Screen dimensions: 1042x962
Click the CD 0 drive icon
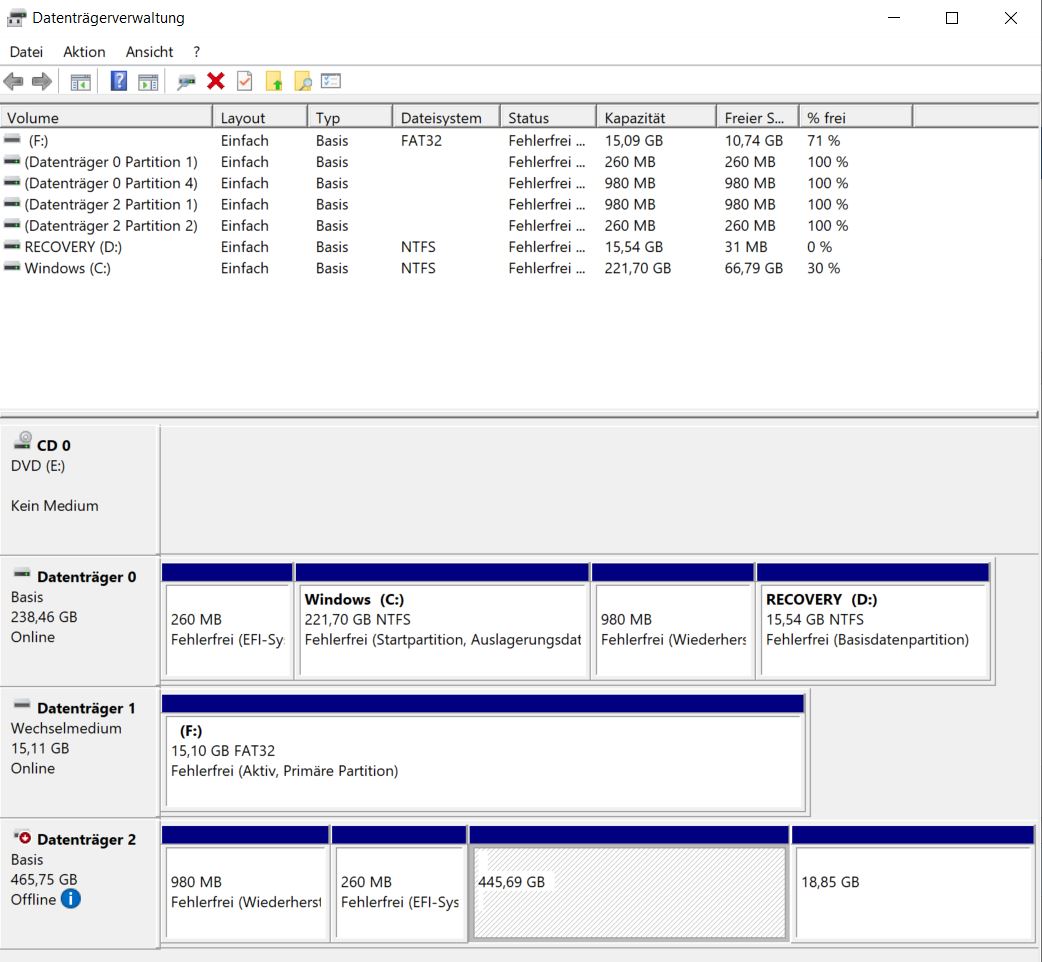pos(24,440)
